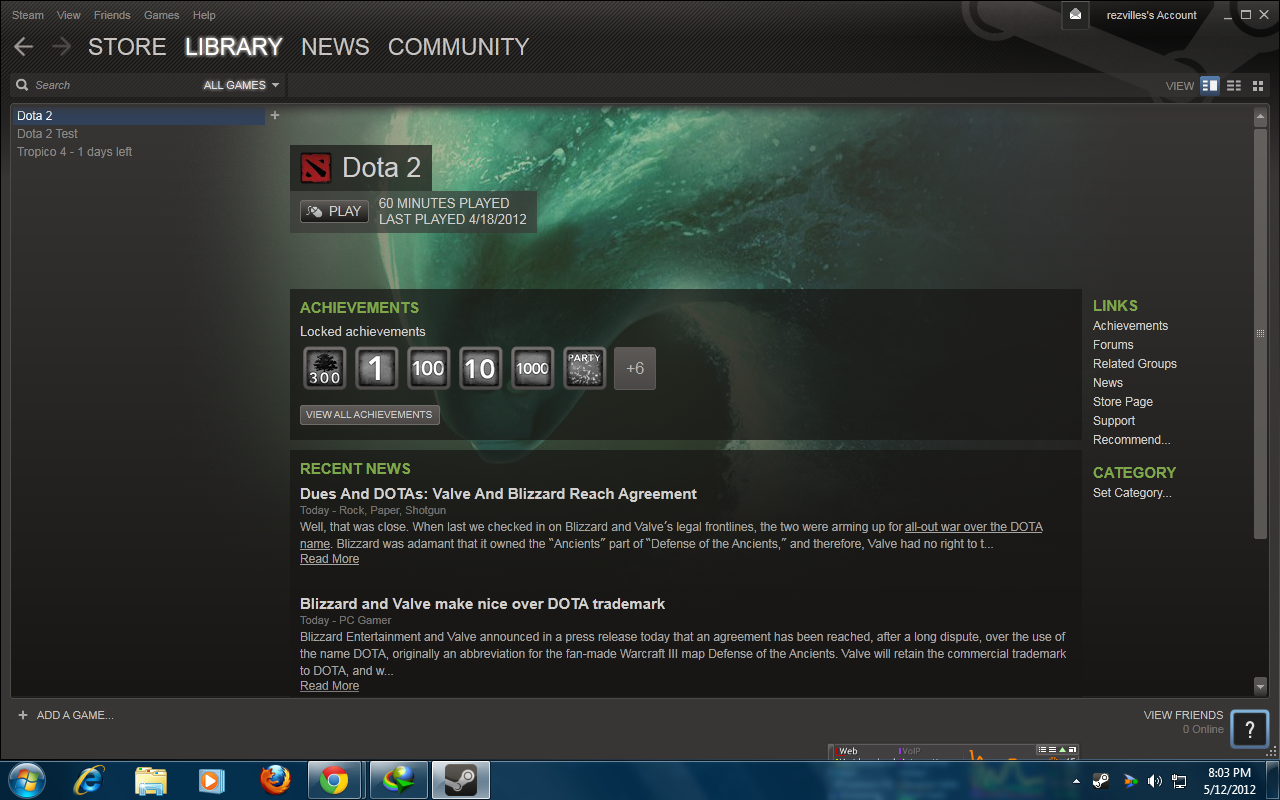1280x800 pixels.
Task: Go to the LIBRARY tab
Action: tap(234, 47)
